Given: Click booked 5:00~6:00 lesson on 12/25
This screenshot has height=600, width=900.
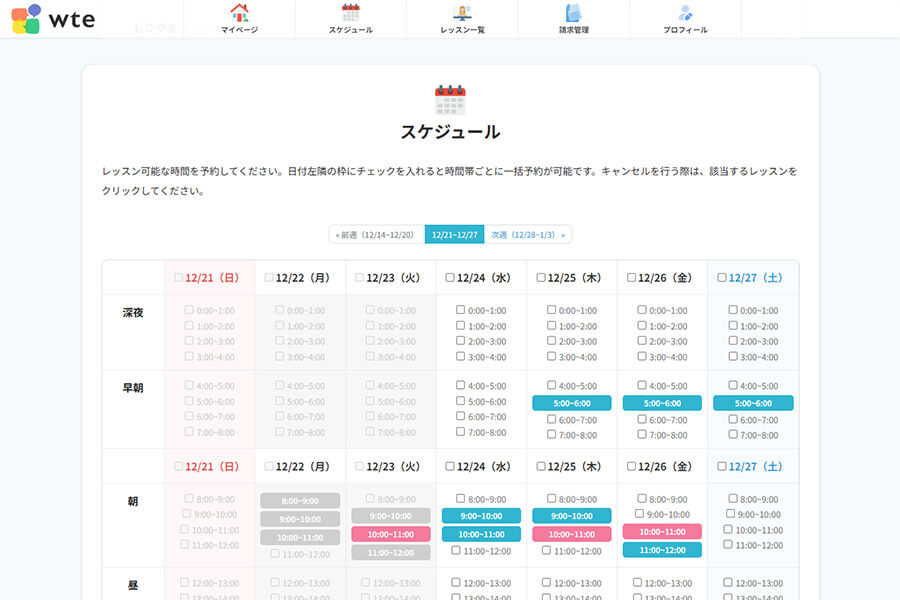Looking at the screenshot, I should pyautogui.click(x=572, y=403).
